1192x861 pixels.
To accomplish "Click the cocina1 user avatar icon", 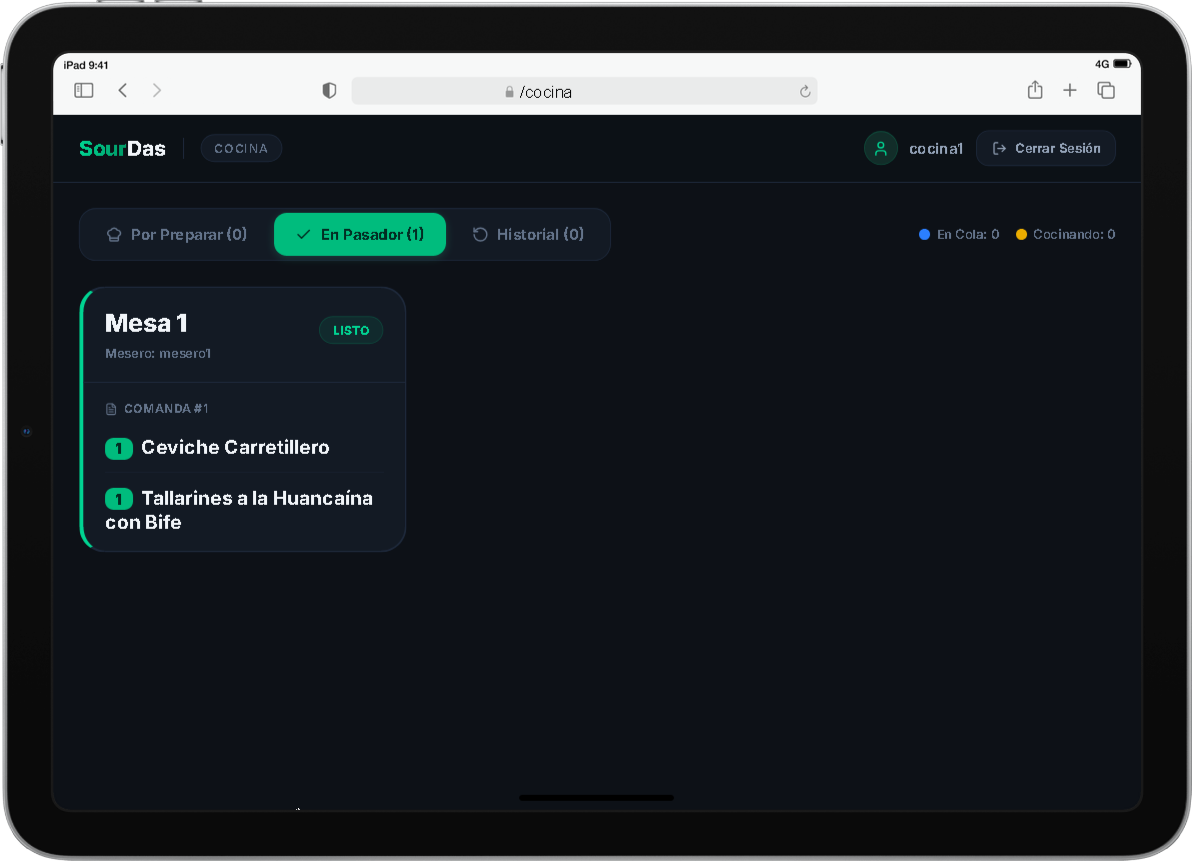I will [880, 148].
